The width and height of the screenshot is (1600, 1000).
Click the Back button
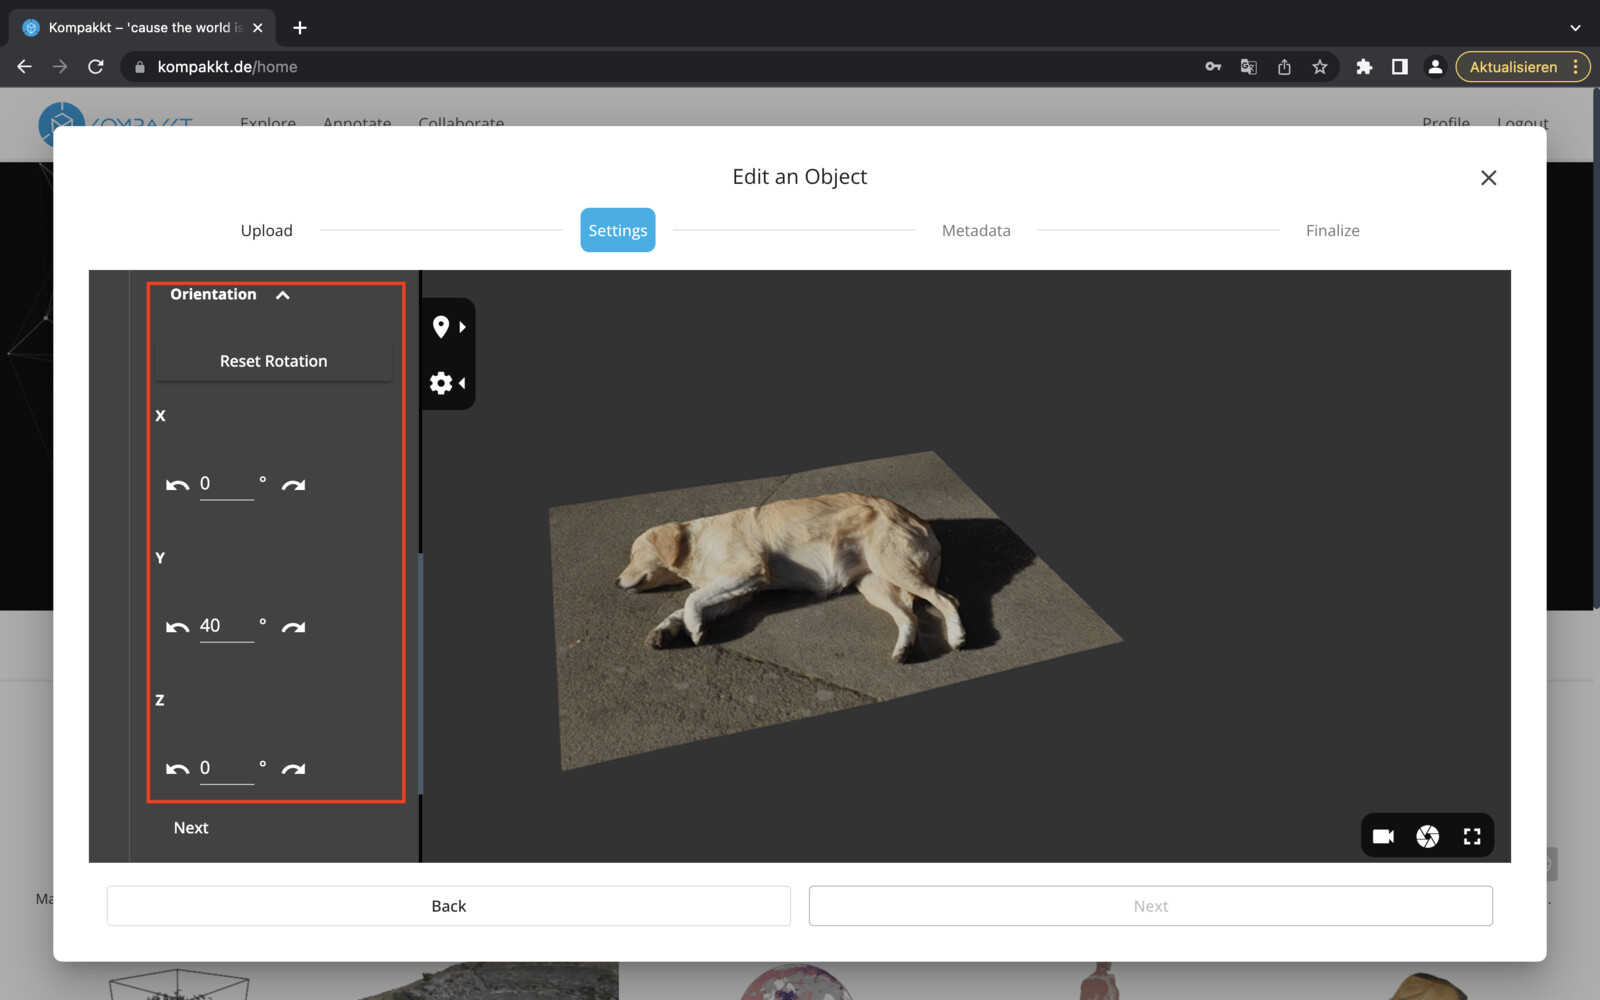pos(449,906)
